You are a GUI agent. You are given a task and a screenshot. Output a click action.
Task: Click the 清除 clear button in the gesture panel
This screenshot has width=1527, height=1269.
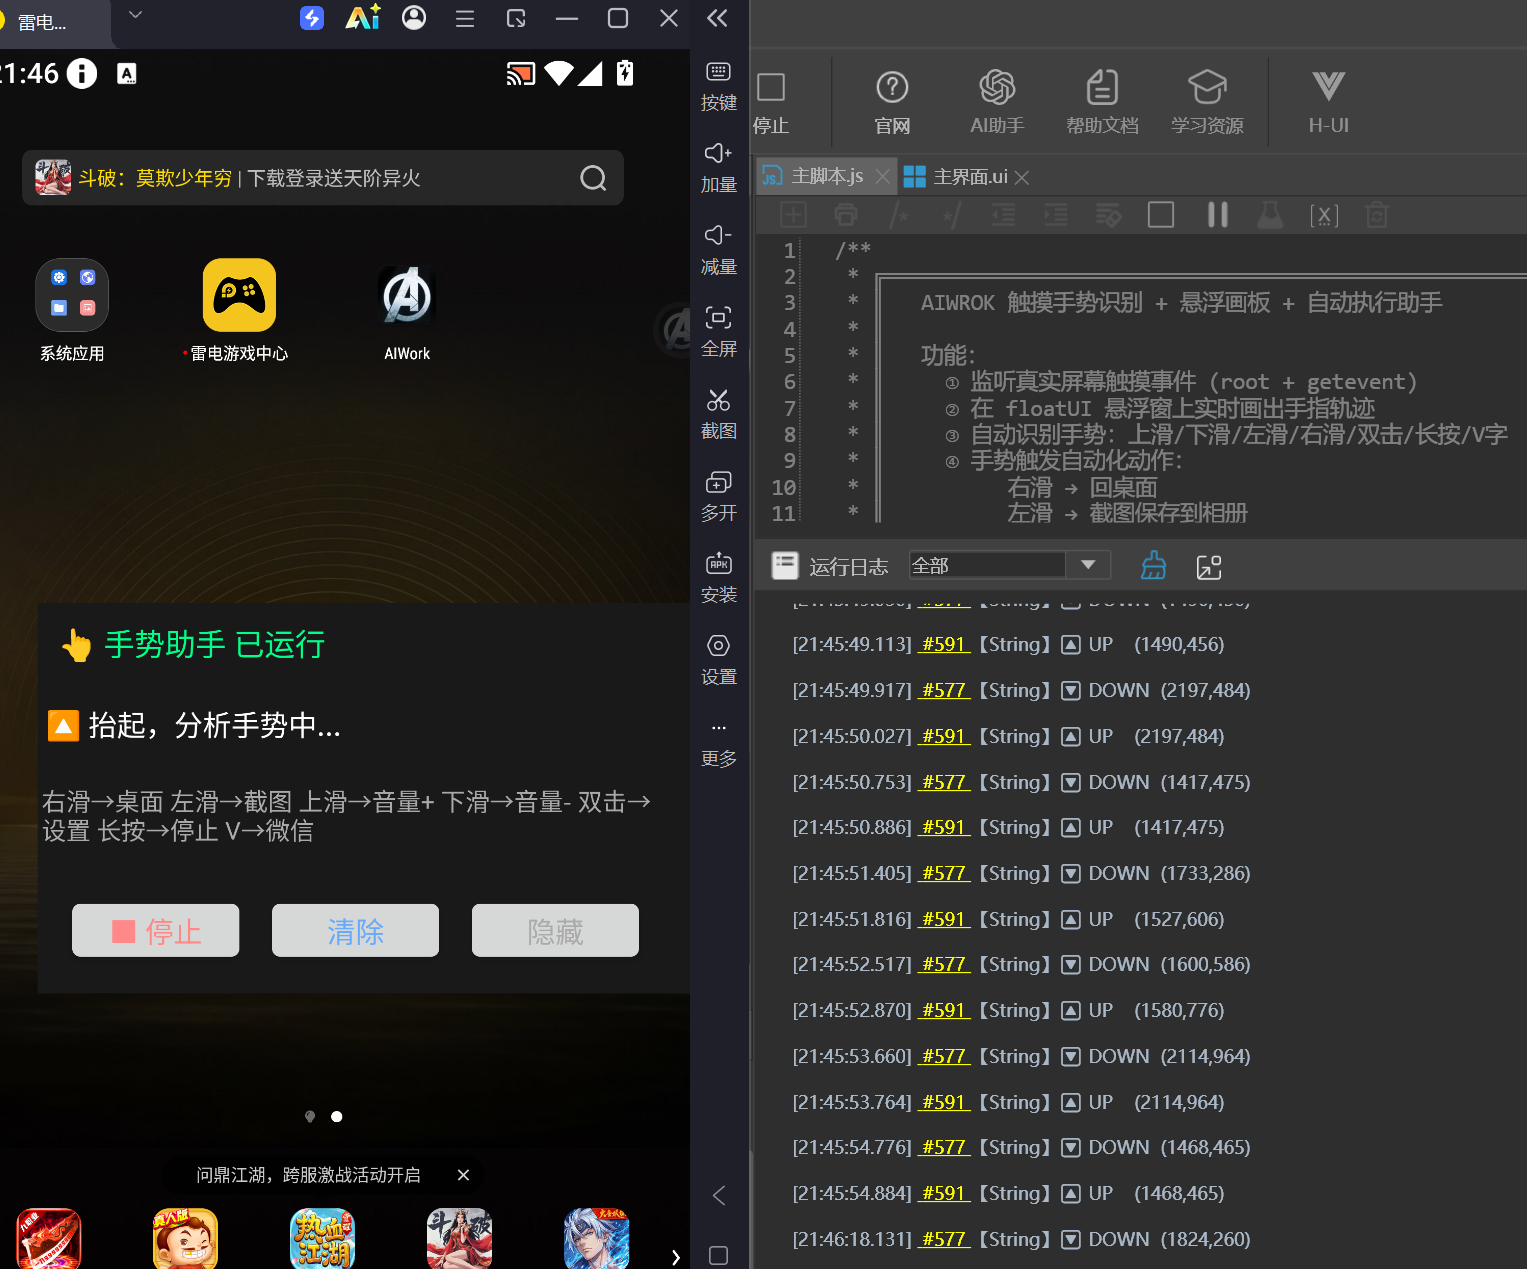click(356, 931)
